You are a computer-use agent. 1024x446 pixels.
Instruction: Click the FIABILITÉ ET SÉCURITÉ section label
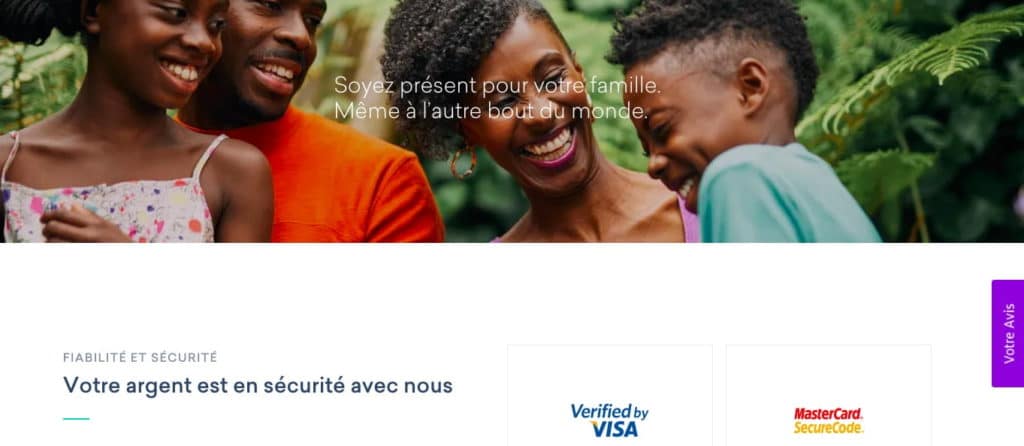click(x=140, y=357)
